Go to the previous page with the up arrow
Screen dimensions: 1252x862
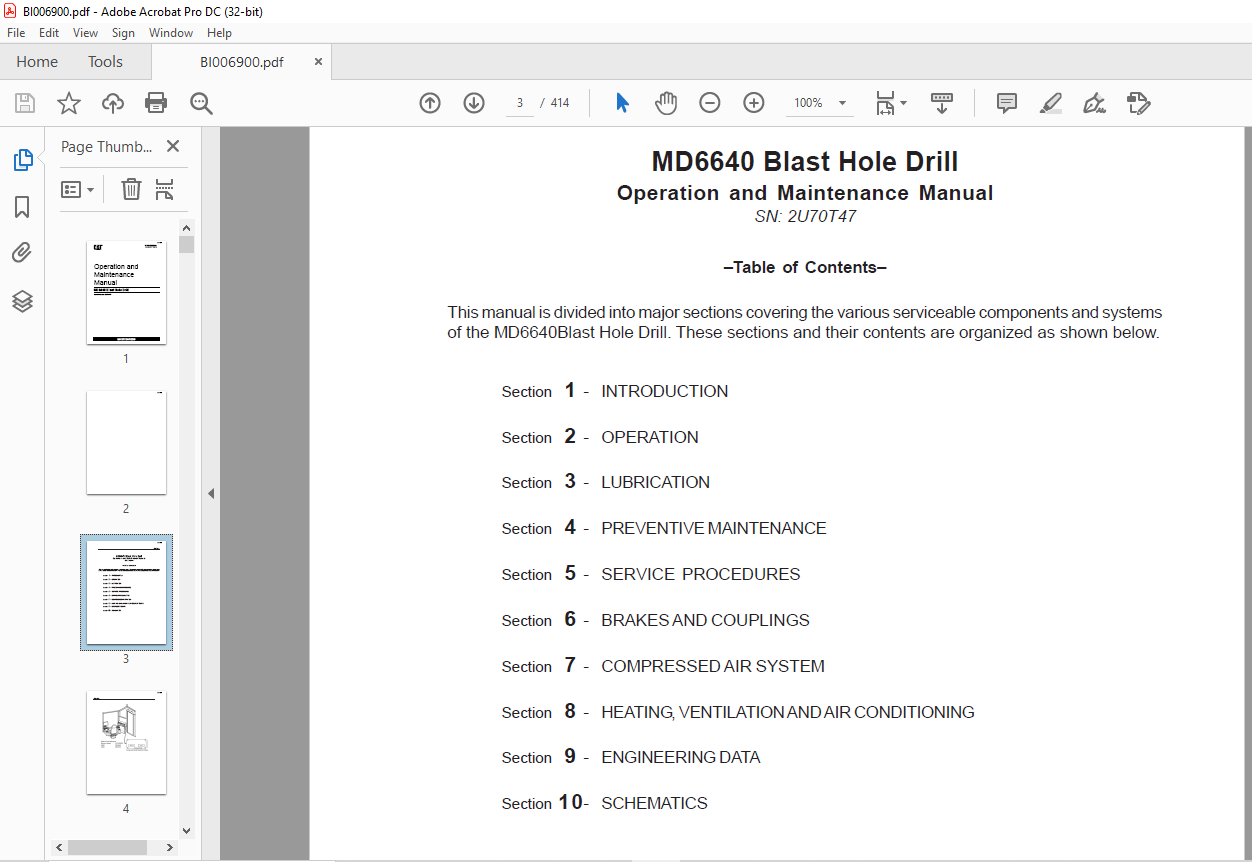pyautogui.click(x=430, y=103)
